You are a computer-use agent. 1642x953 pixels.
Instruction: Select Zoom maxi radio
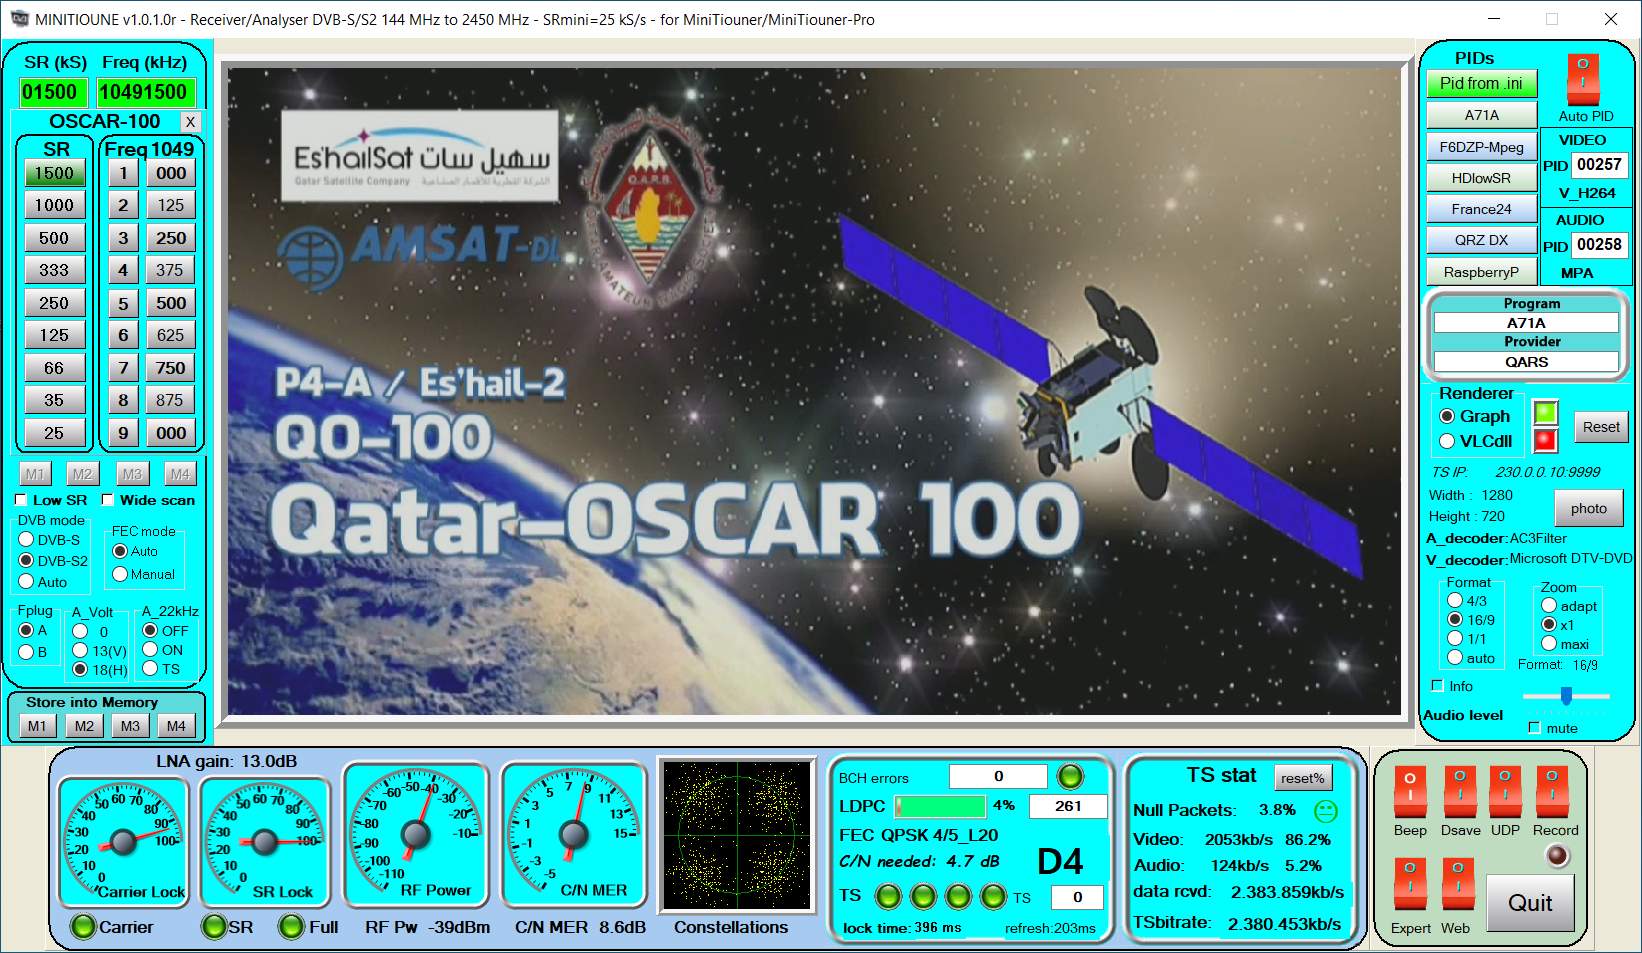pyautogui.click(x=1549, y=643)
